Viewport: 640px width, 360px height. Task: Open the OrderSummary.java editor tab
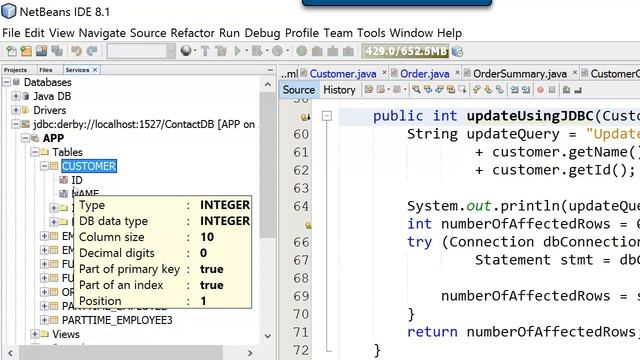click(x=520, y=74)
